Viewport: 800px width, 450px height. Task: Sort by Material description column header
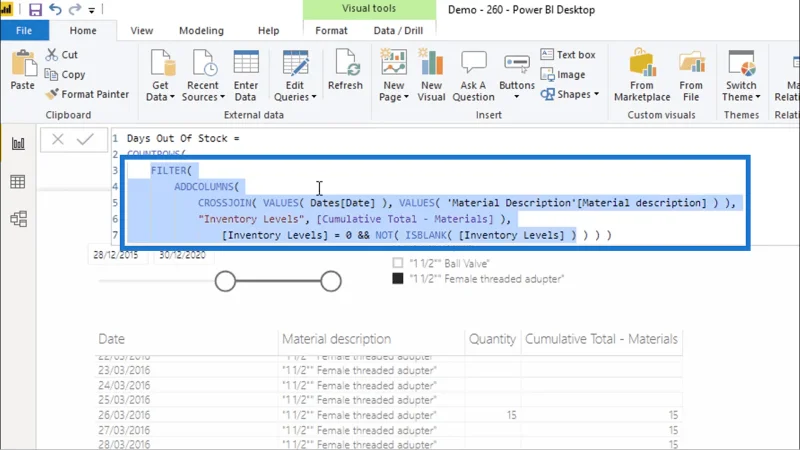(336, 339)
